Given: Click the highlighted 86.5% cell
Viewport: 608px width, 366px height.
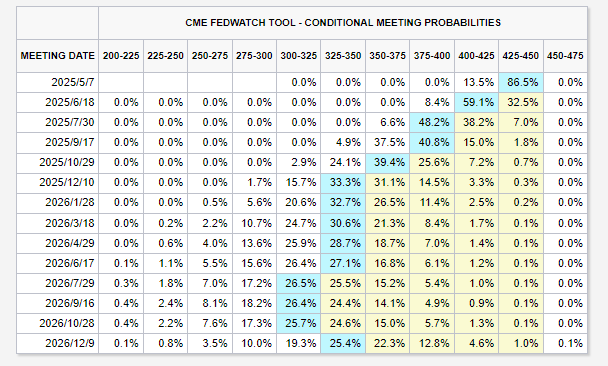Looking at the screenshot, I should (521, 82).
